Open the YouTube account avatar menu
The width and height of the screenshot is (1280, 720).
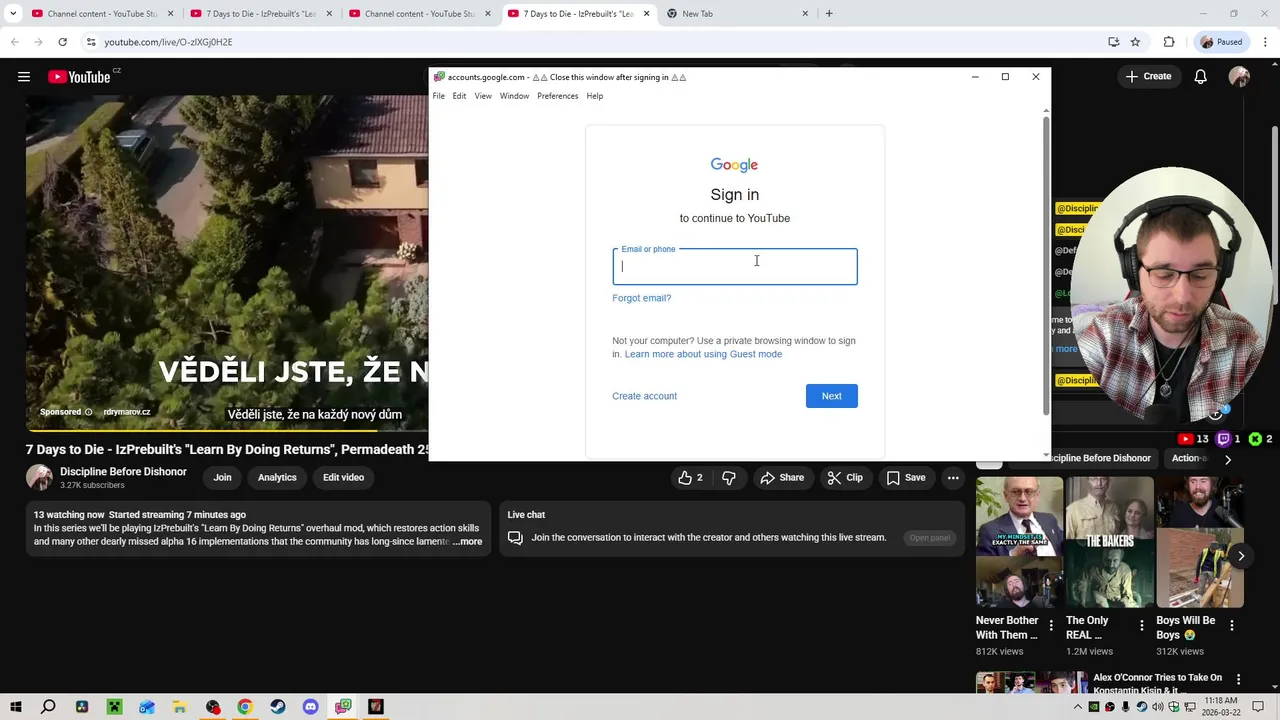(x=1239, y=77)
